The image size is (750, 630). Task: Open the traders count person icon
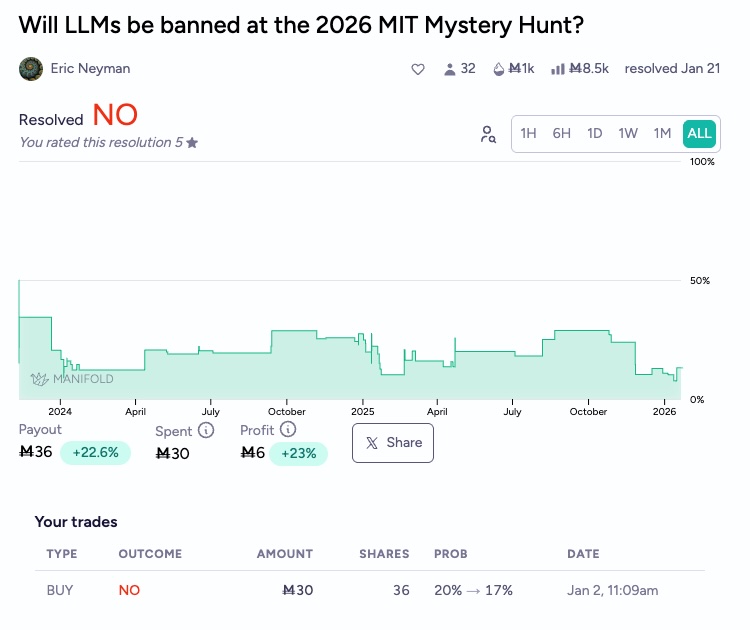[450, 69]
